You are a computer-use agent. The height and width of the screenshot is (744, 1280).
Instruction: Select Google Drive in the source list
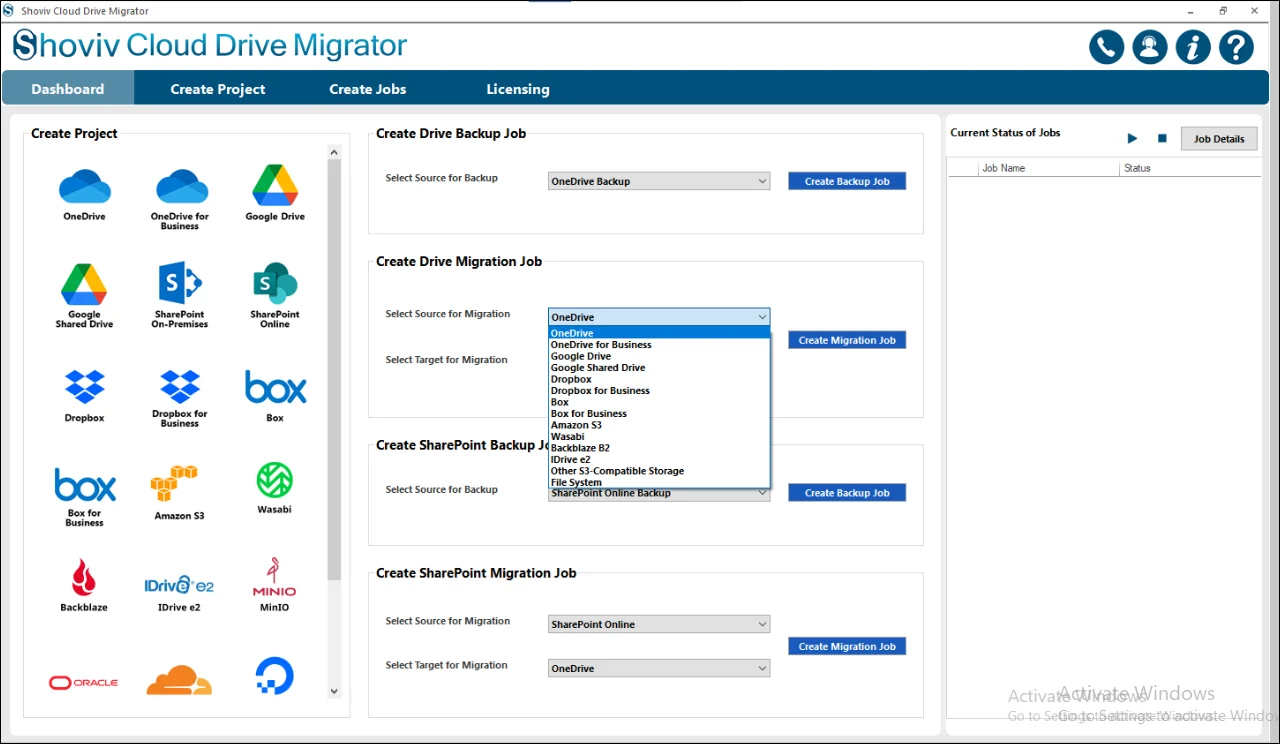tap(659, 356)
